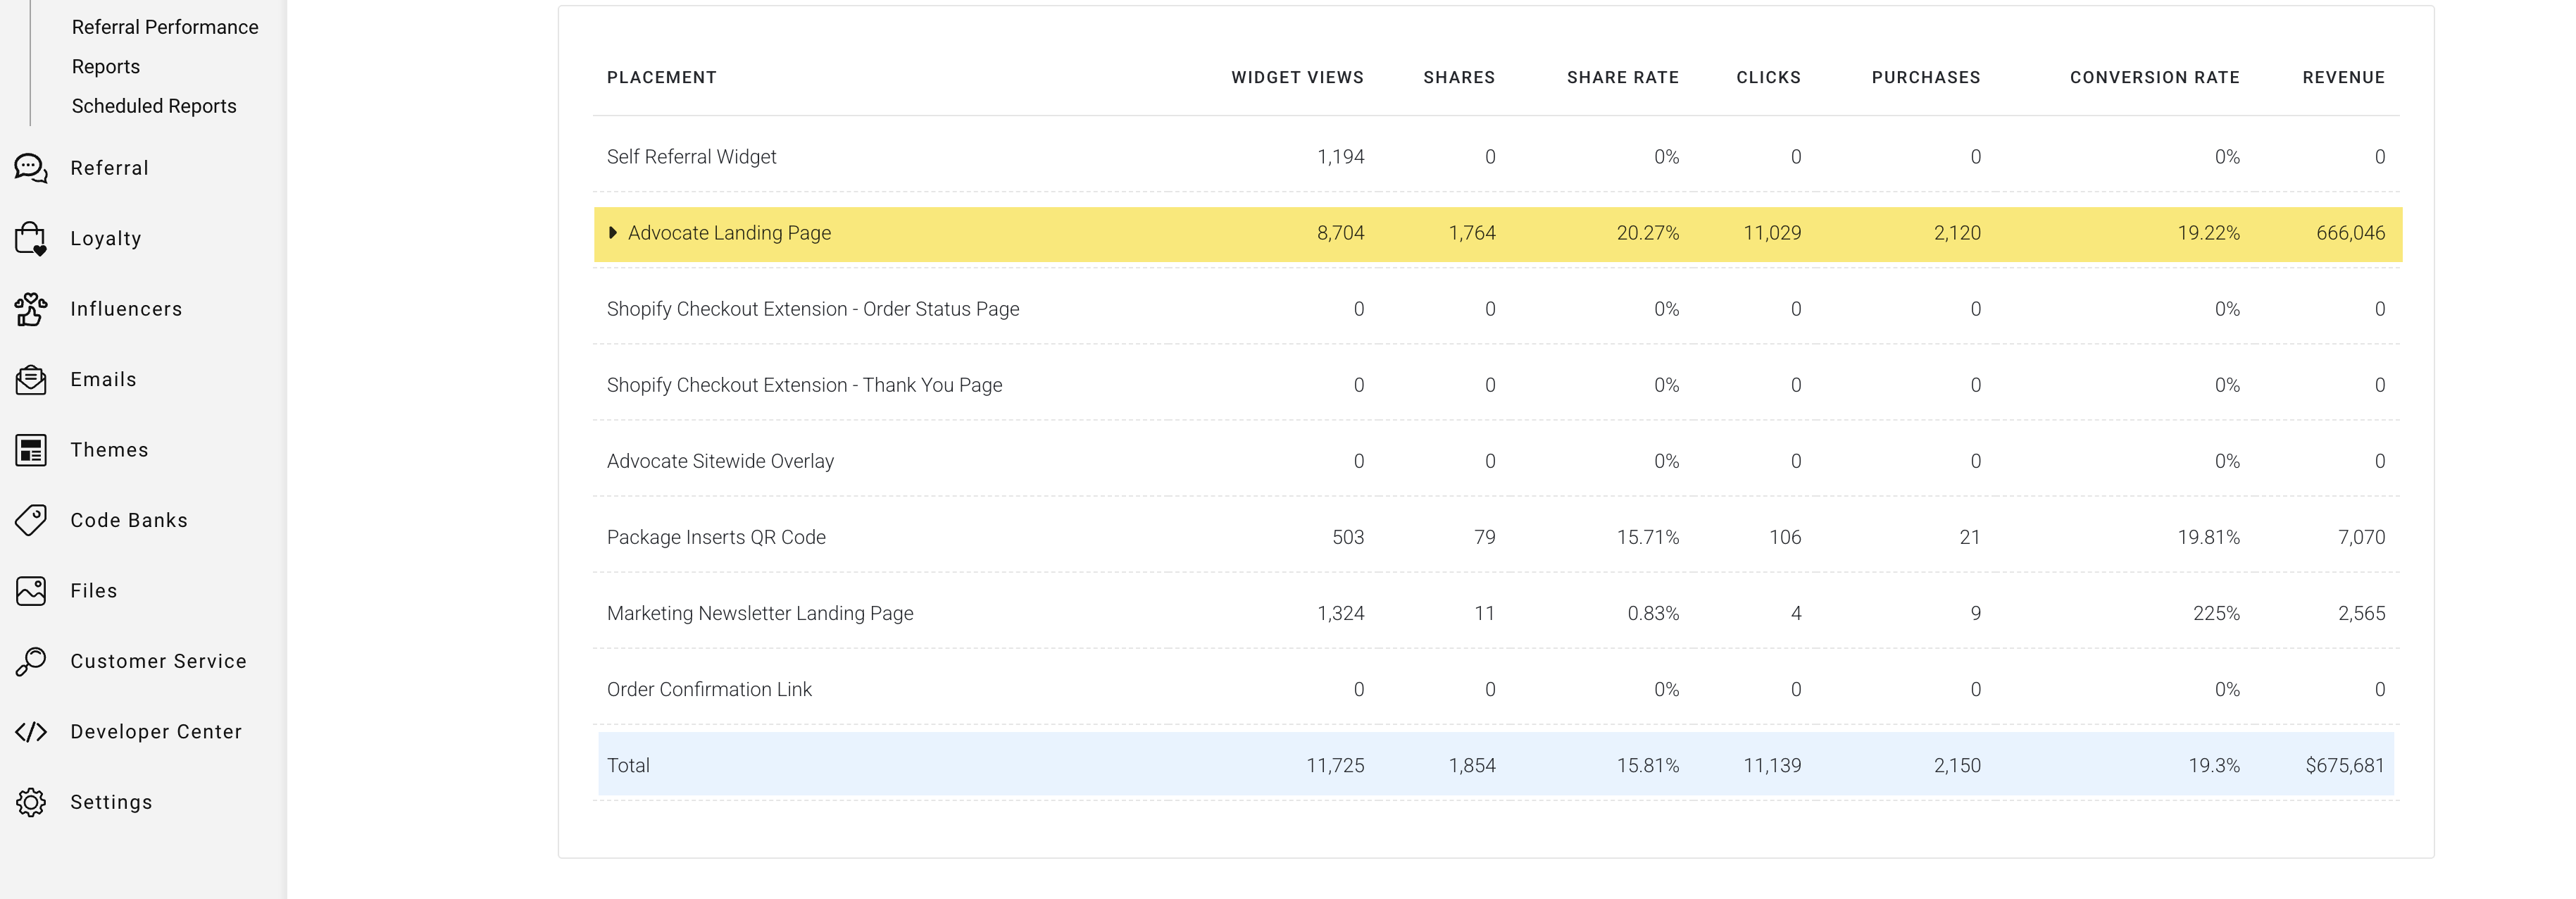Screen dimensions: 2576x899
Task: Expand the Advocate Landing Page row arrow
Action: coord(613,233)
